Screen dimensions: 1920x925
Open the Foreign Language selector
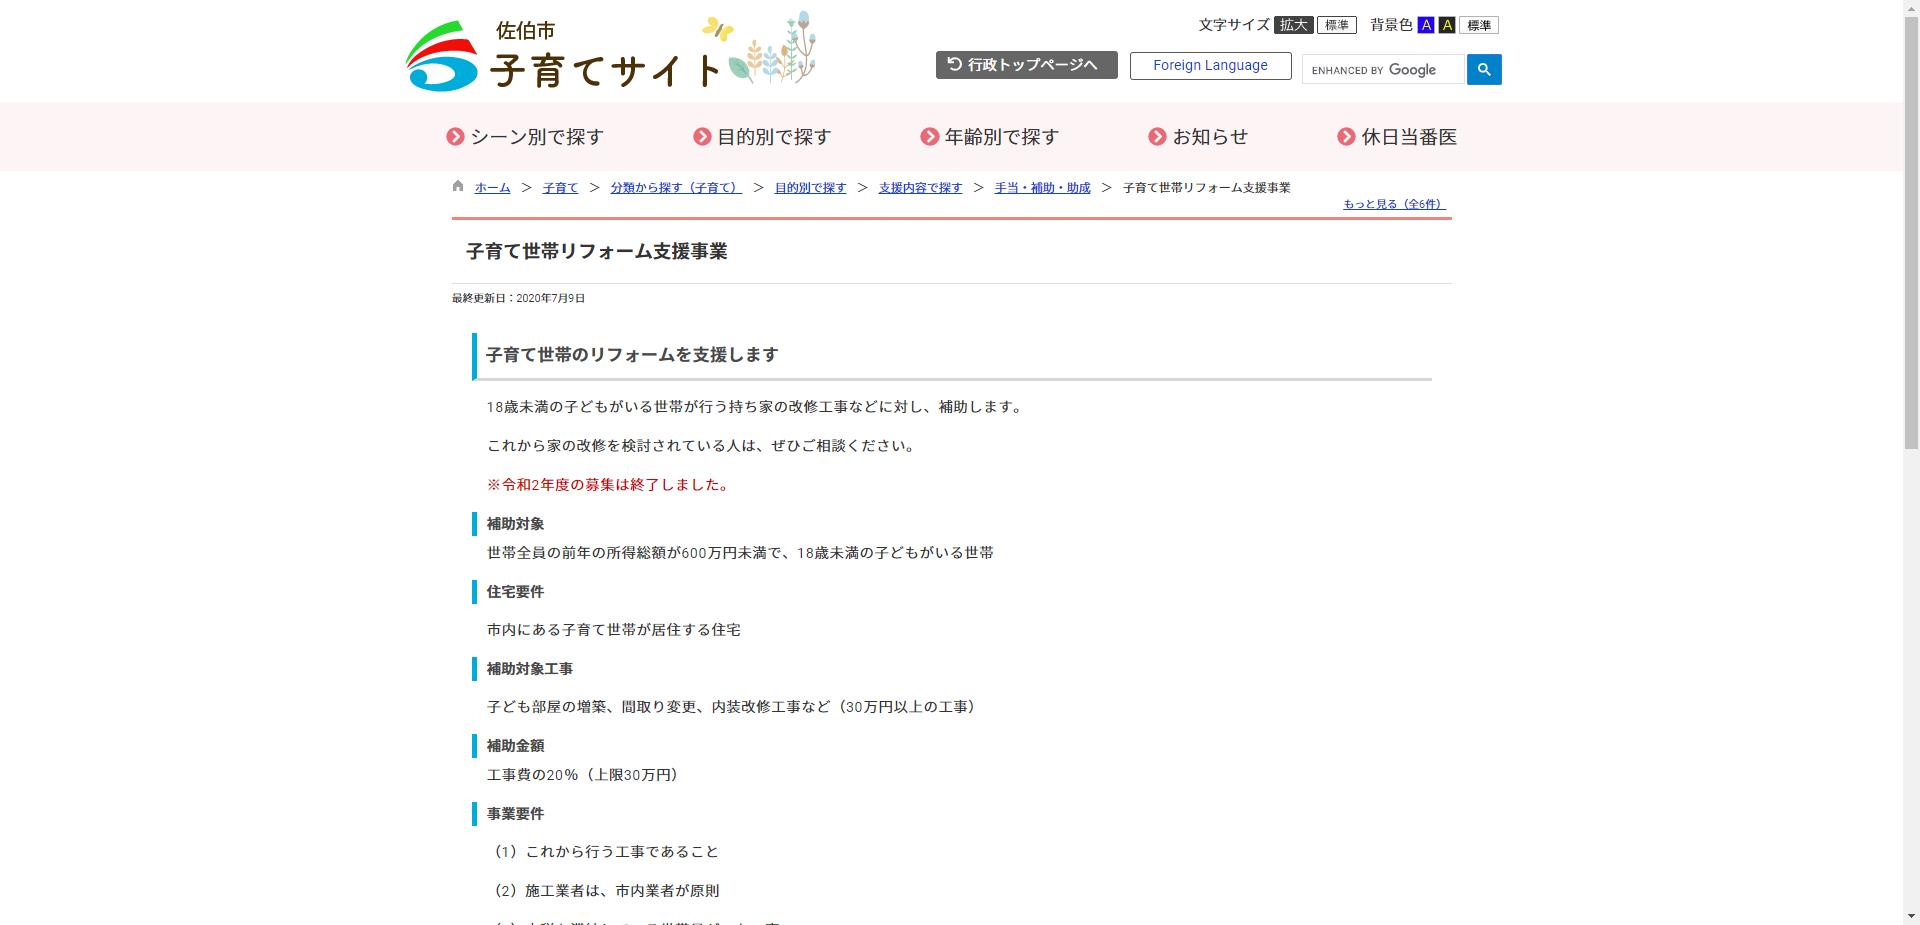[x=1210, y=65]
